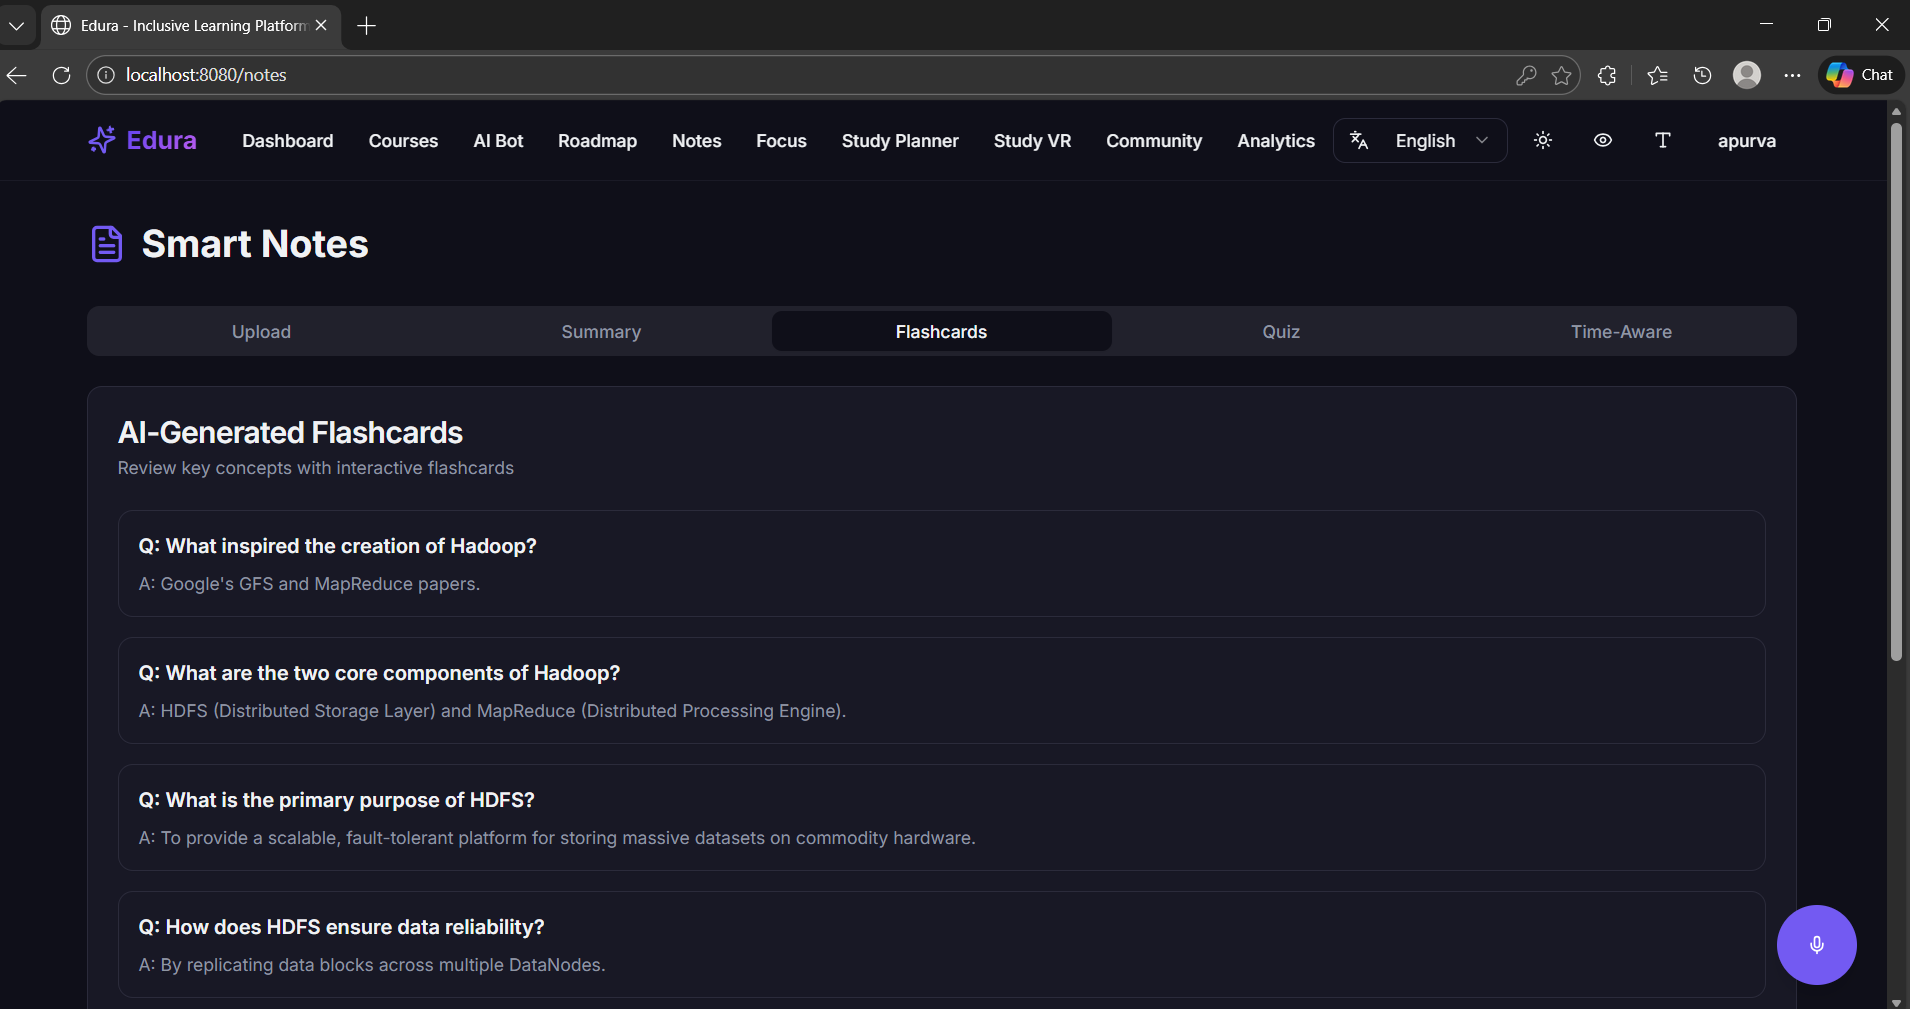Click the page vertical scrollbar thumb
Image resolution: width=1910 pixels, height=1009 pixels.
(1896, 390)
